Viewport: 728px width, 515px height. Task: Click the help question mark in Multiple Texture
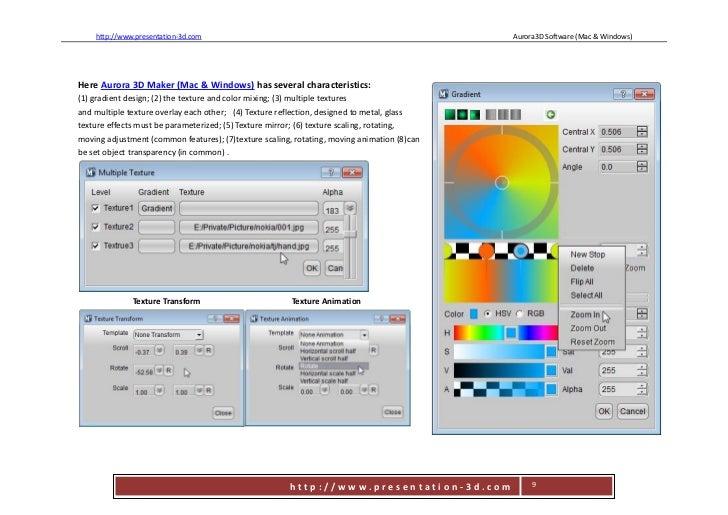[331, 172]
